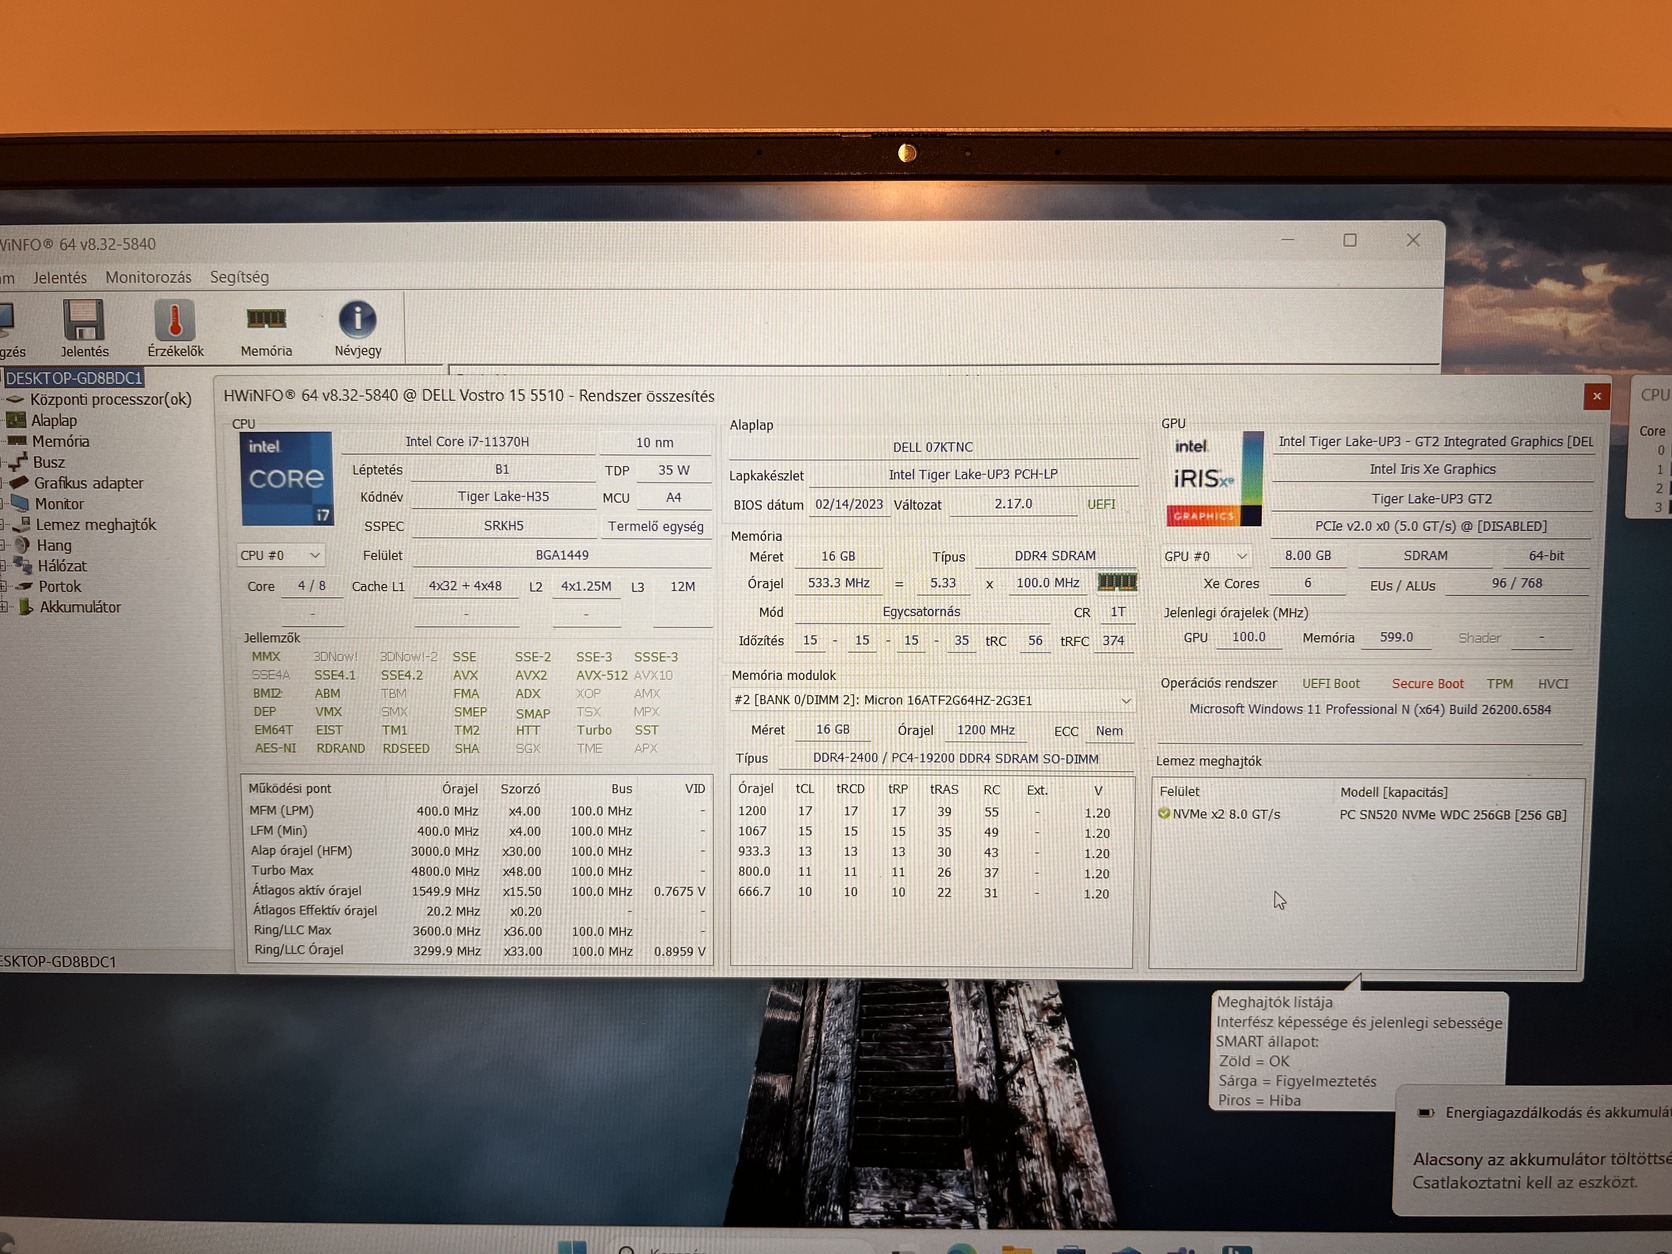Click the Memória RAM module toolbar icon
This screenshot has width=1672, height=1254.
pos(266,319)
